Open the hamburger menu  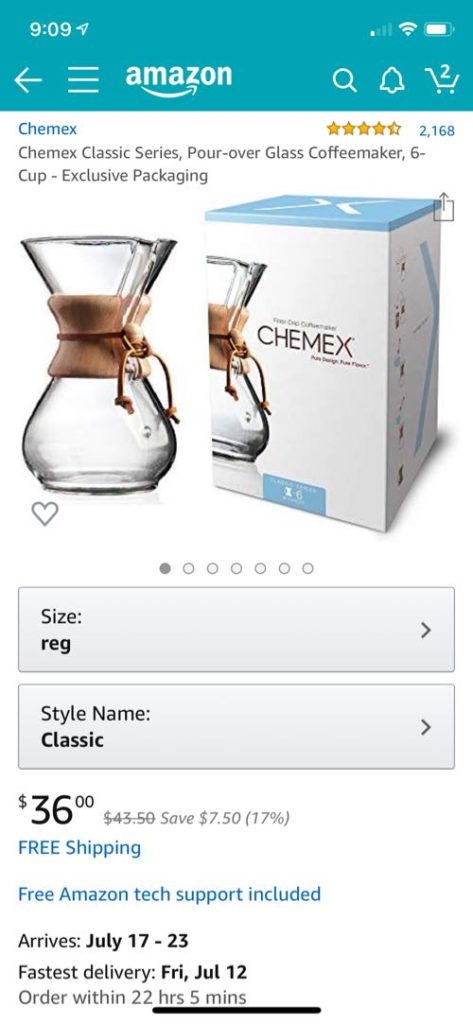(x=82, y=80)
